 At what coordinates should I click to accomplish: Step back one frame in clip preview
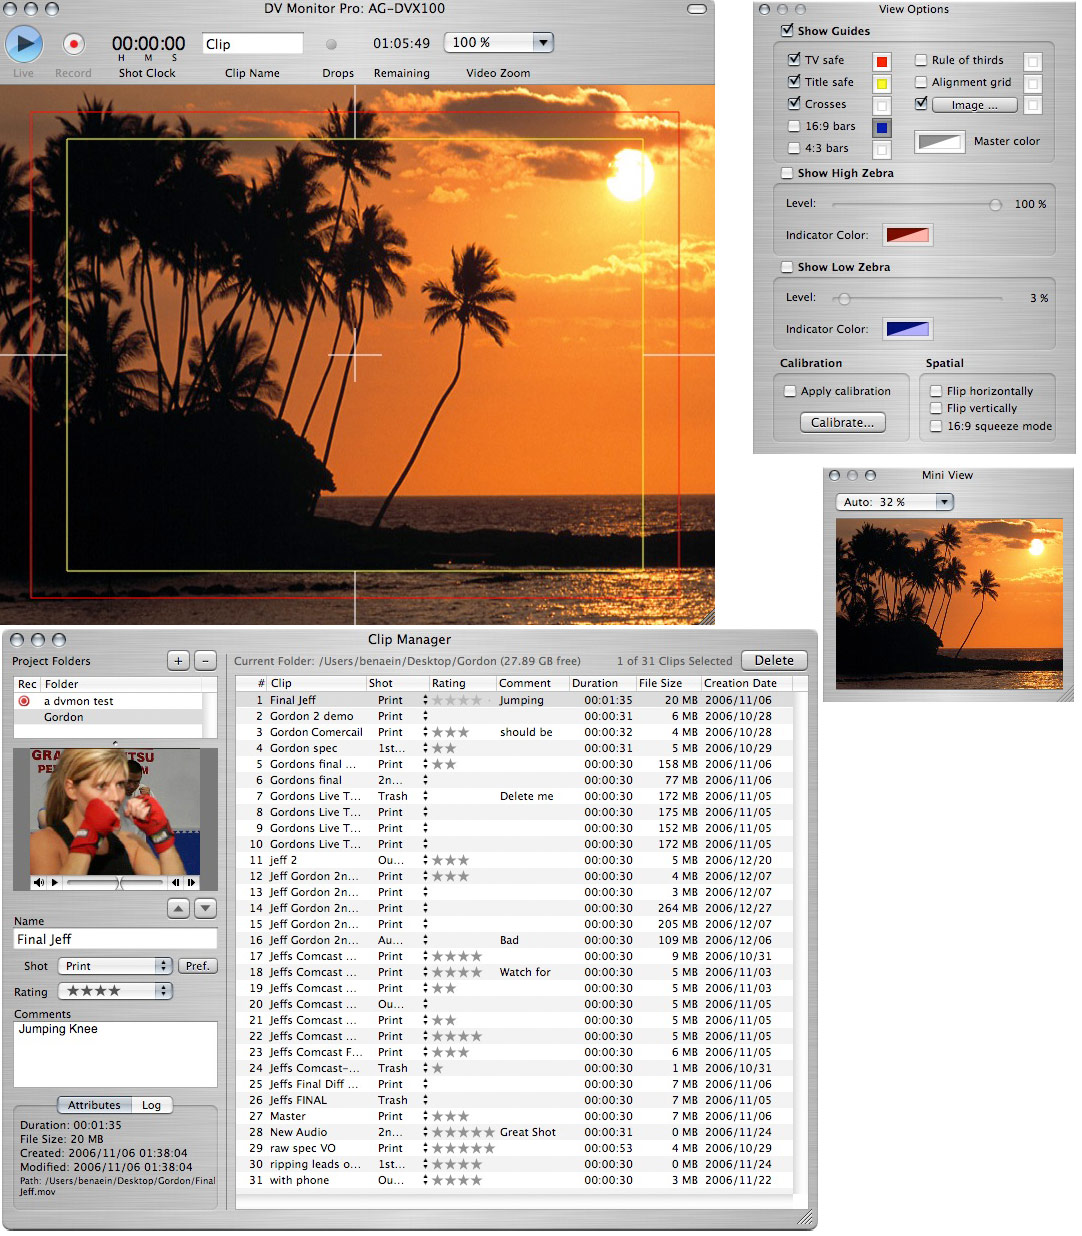pyautogui.click(x=175, y=882)
